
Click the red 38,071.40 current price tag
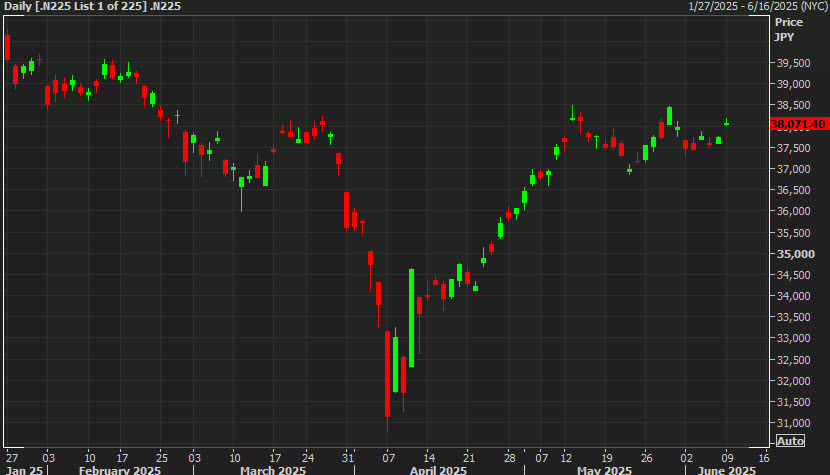click(x=798, y=124)
